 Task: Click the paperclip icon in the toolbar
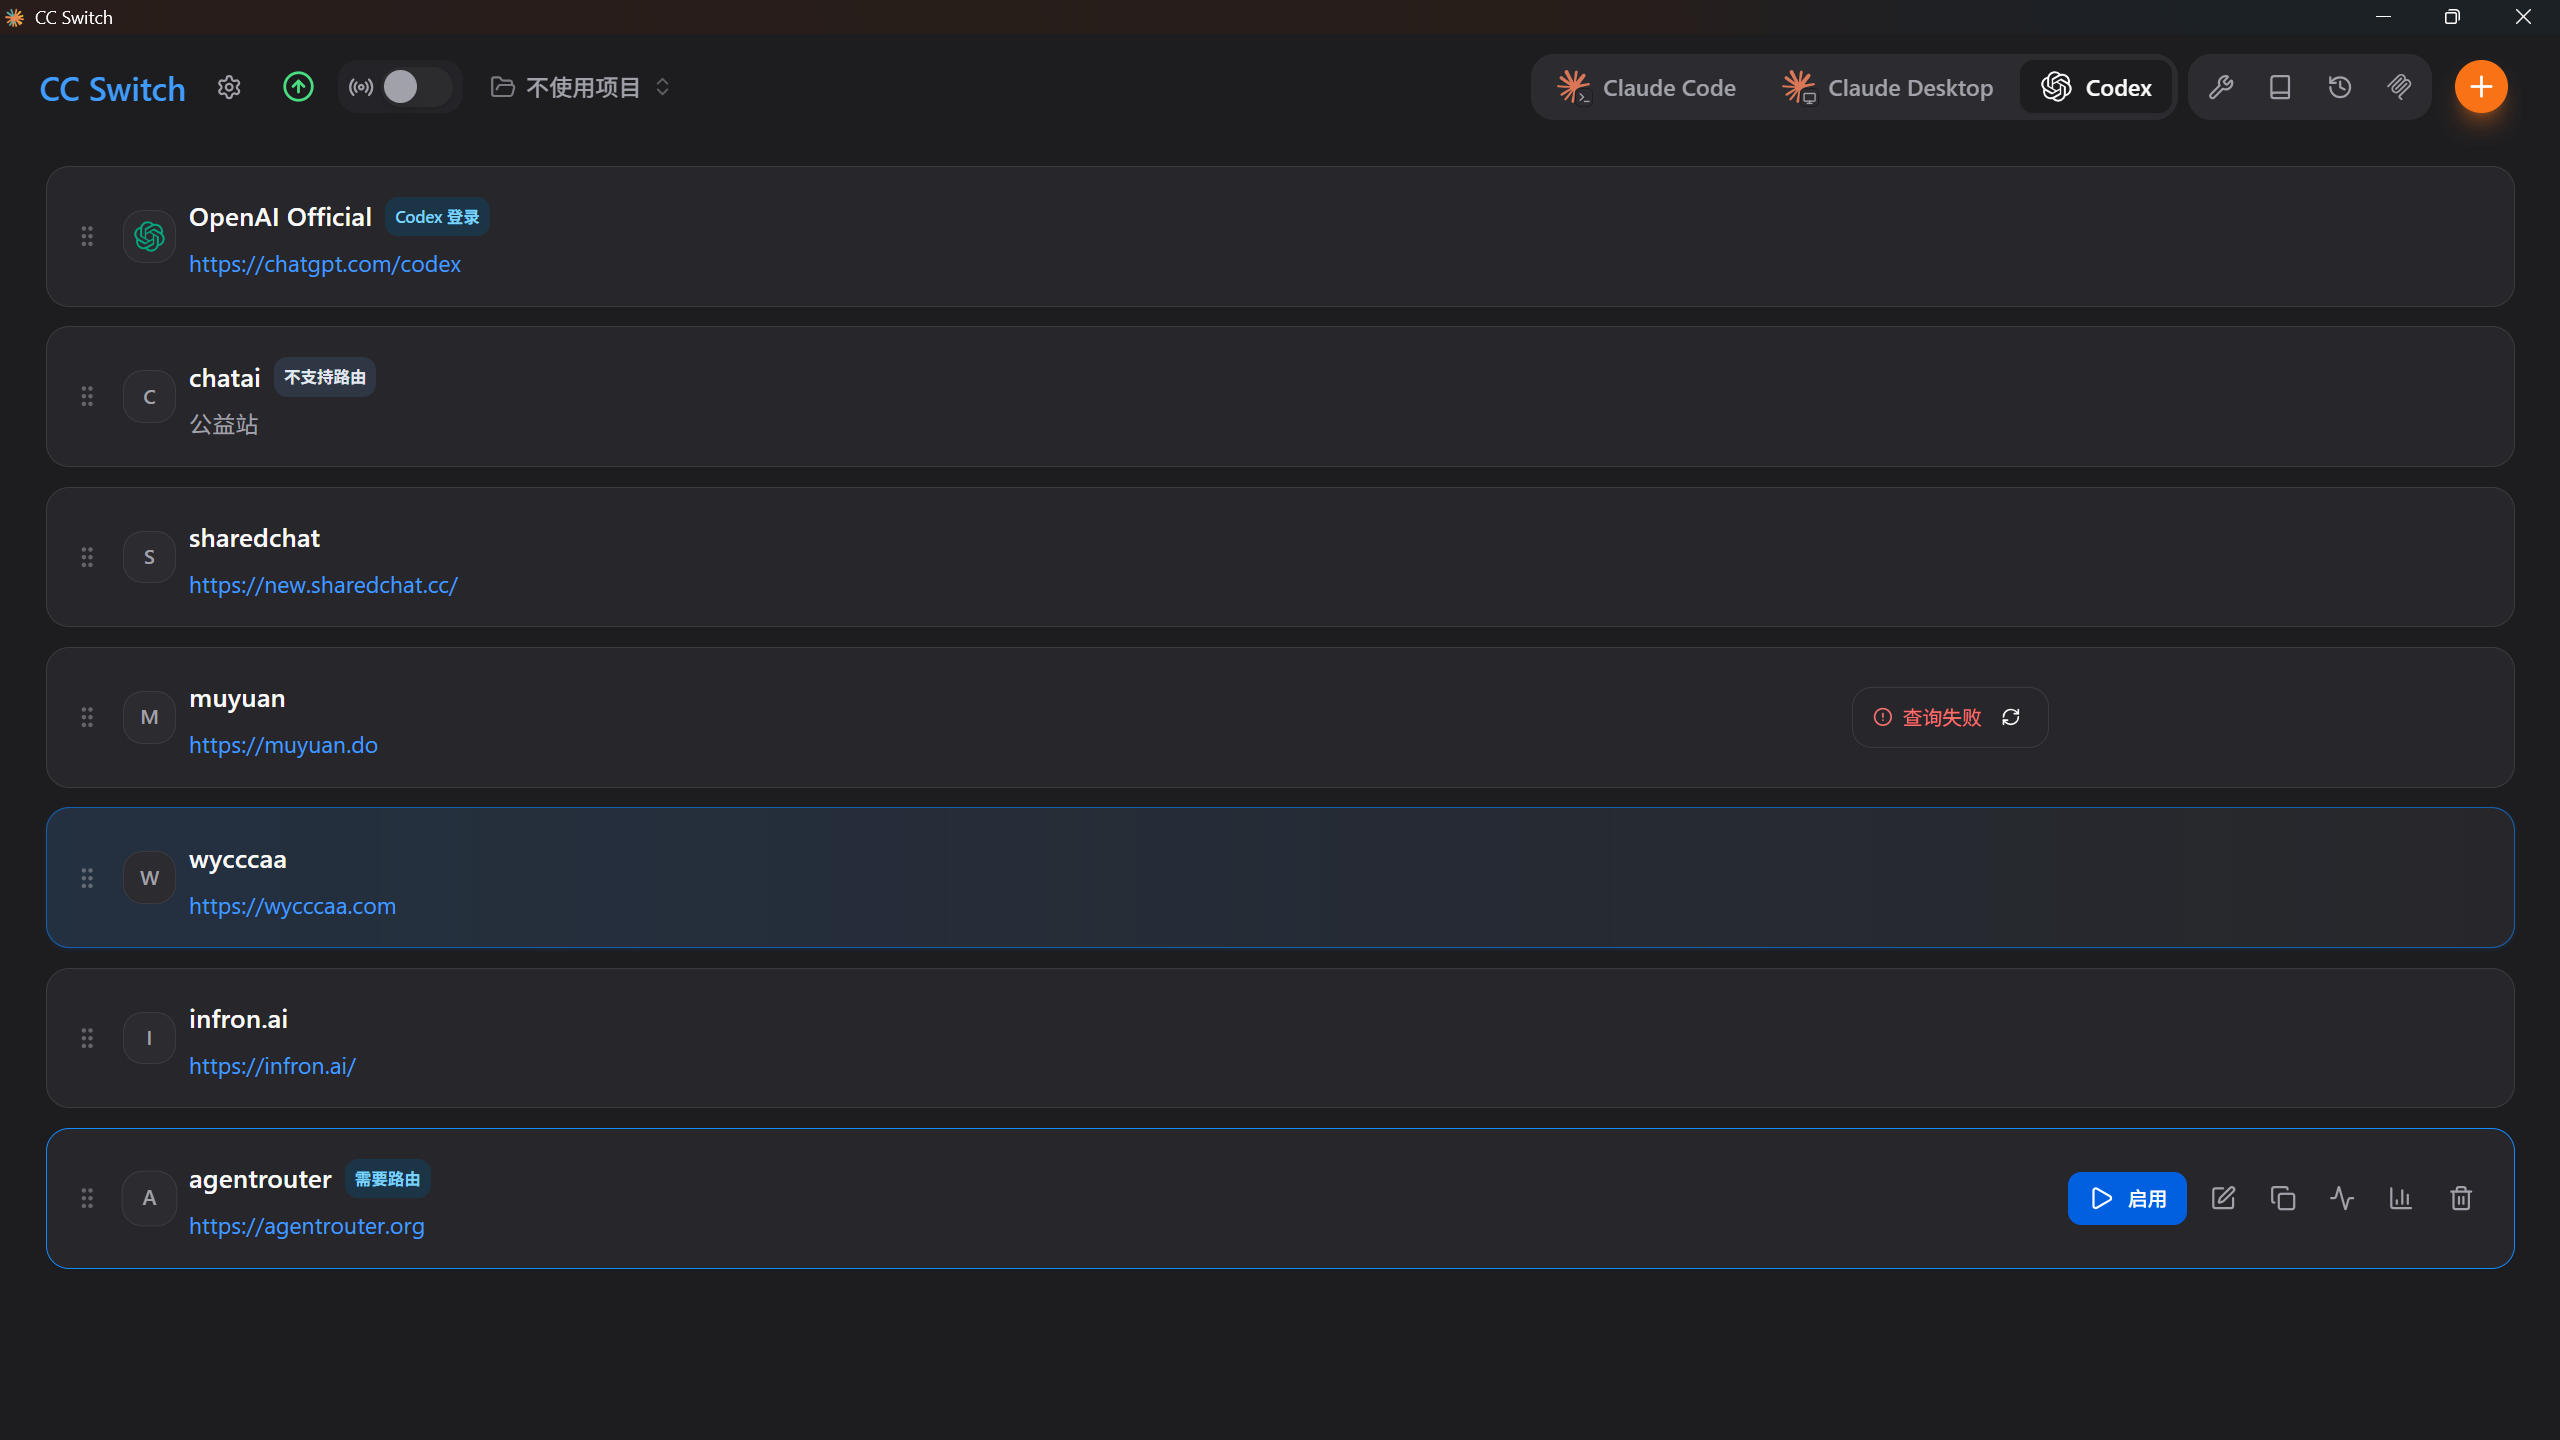(x=2399, y=88)
